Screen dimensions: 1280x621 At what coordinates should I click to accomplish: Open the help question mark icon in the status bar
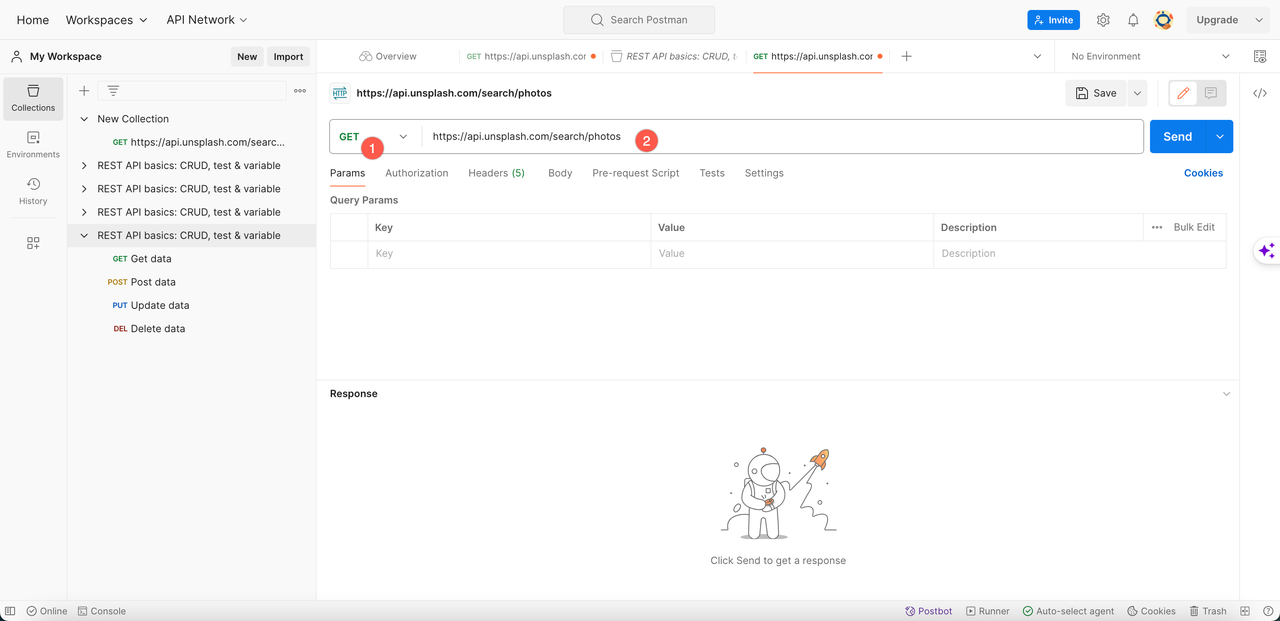(x=1266, y=611)
